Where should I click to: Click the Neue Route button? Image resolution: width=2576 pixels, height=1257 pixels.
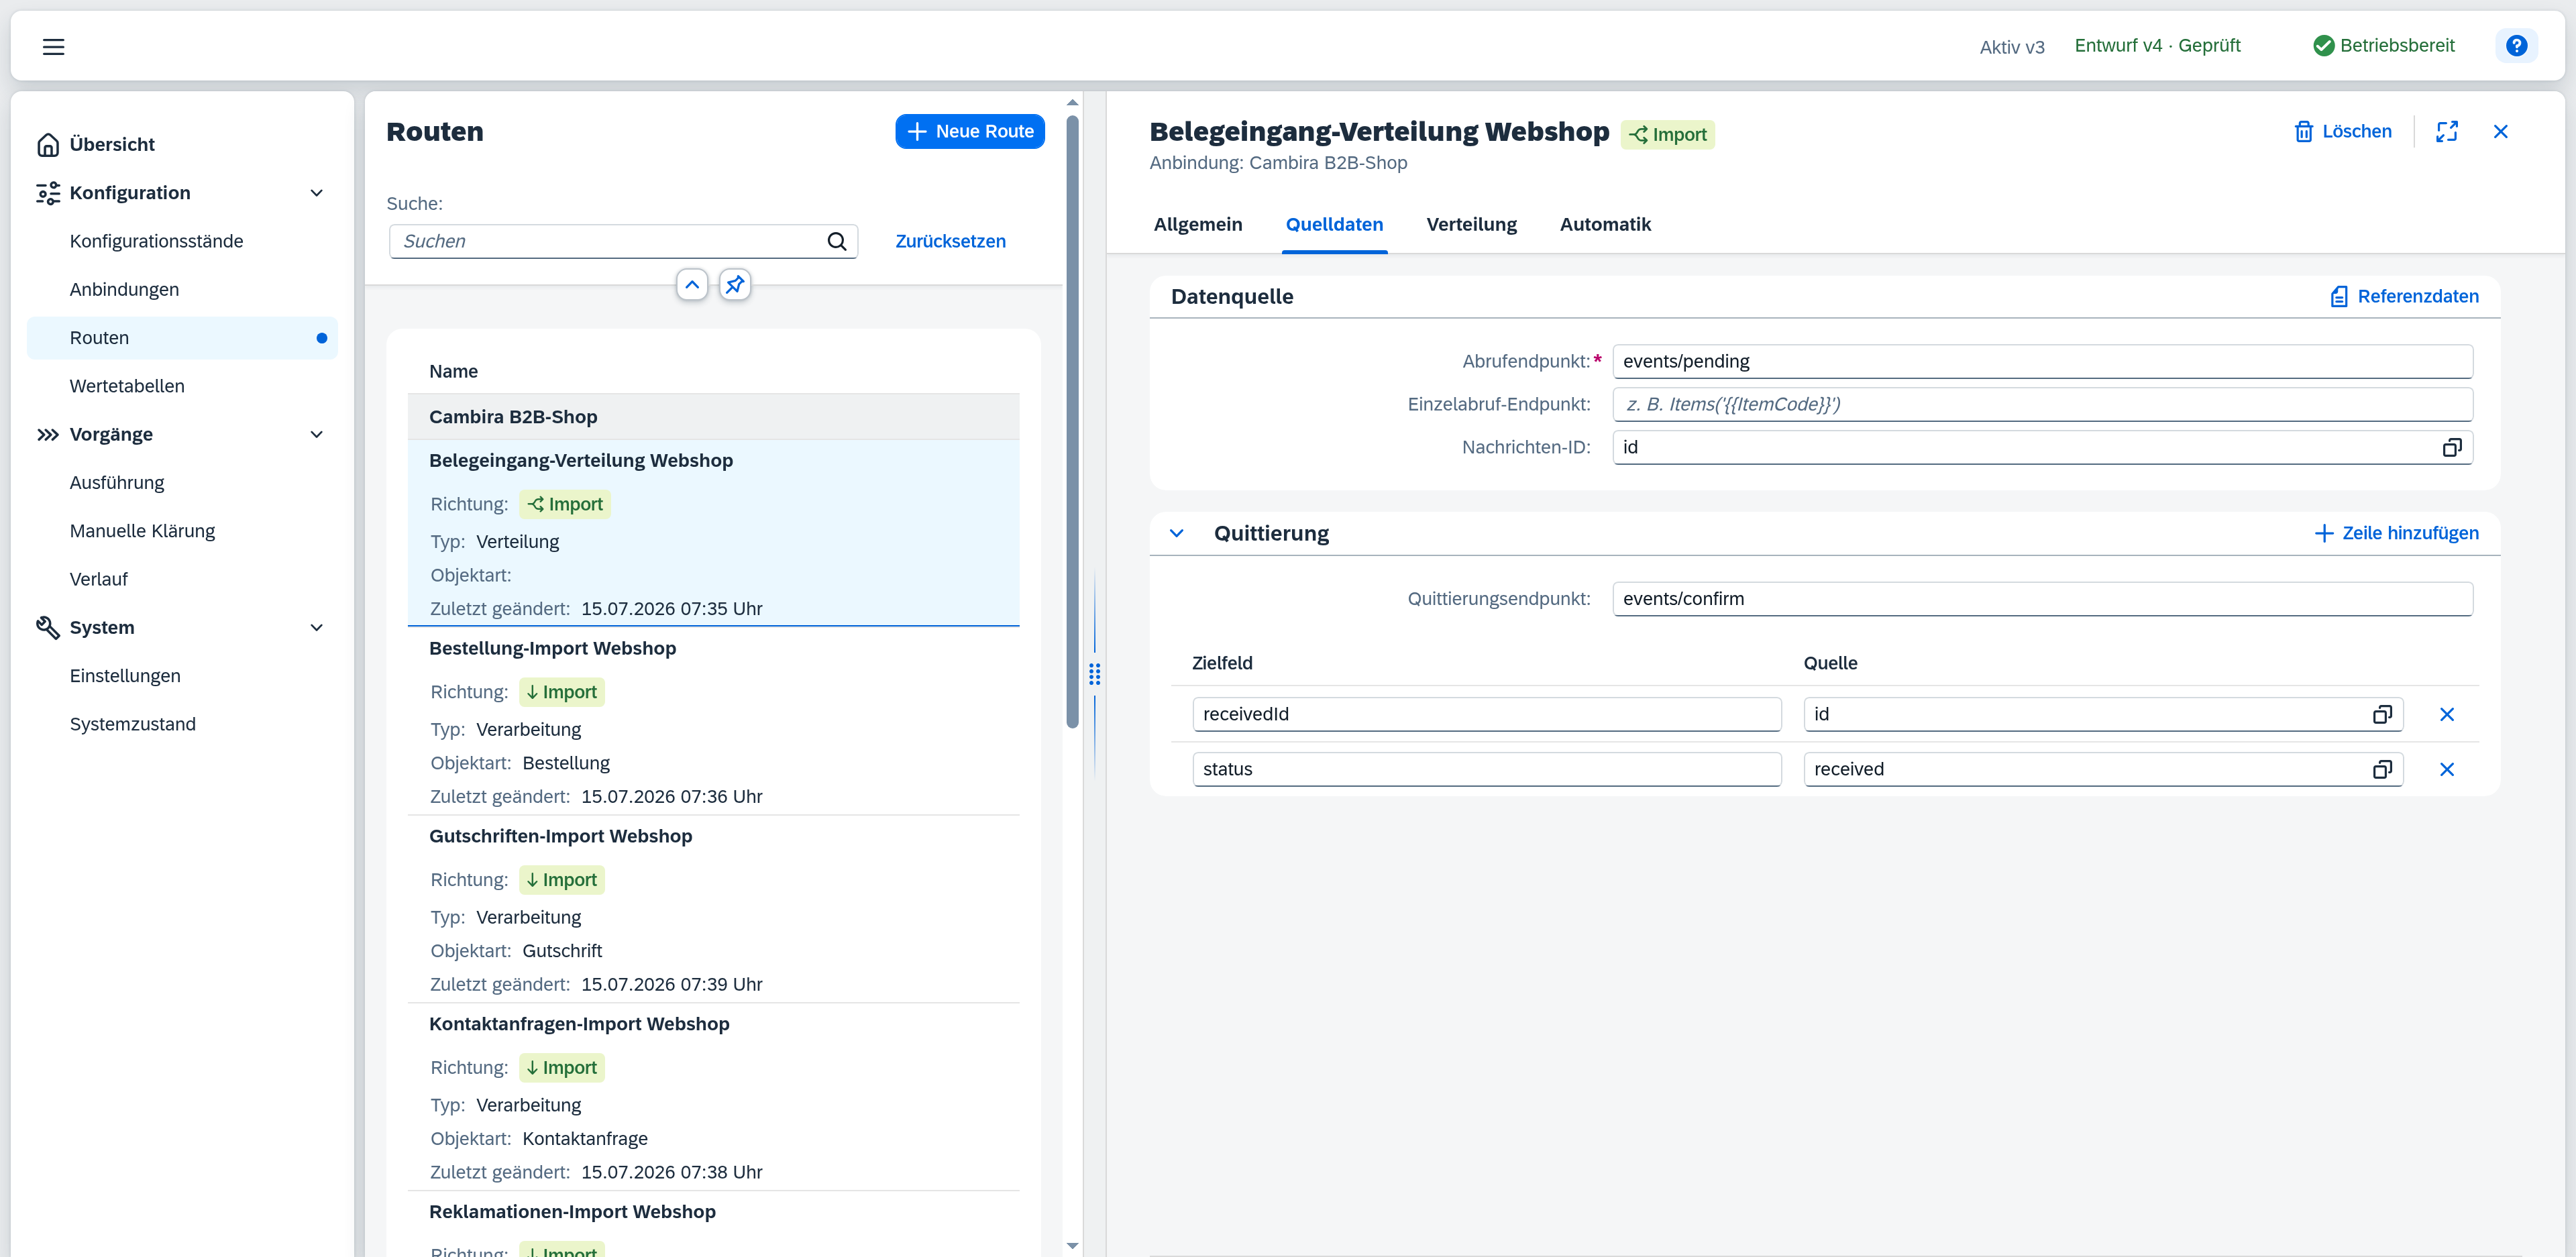point(970,132)
